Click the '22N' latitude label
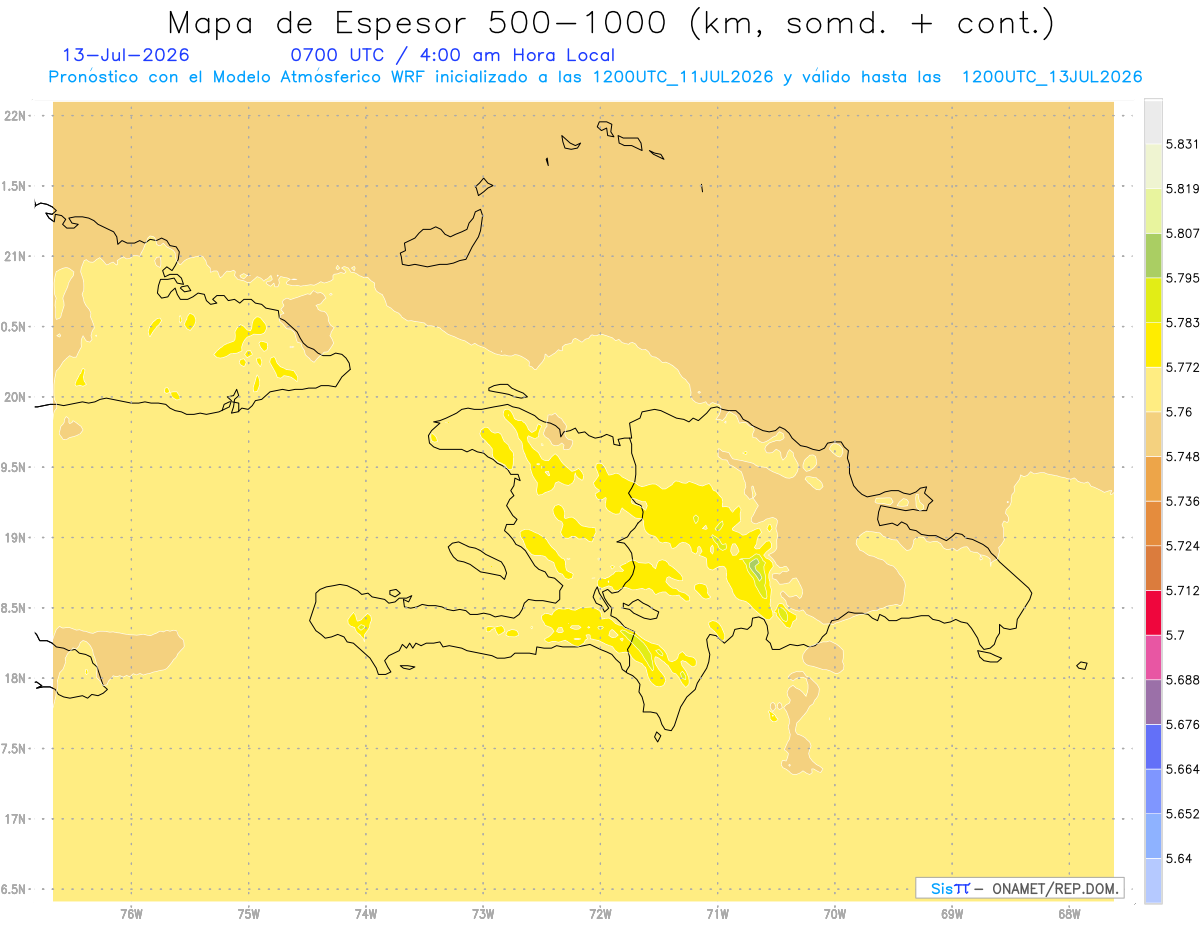The height and width of the screenshot is (927, 1200). click(17, 116)
